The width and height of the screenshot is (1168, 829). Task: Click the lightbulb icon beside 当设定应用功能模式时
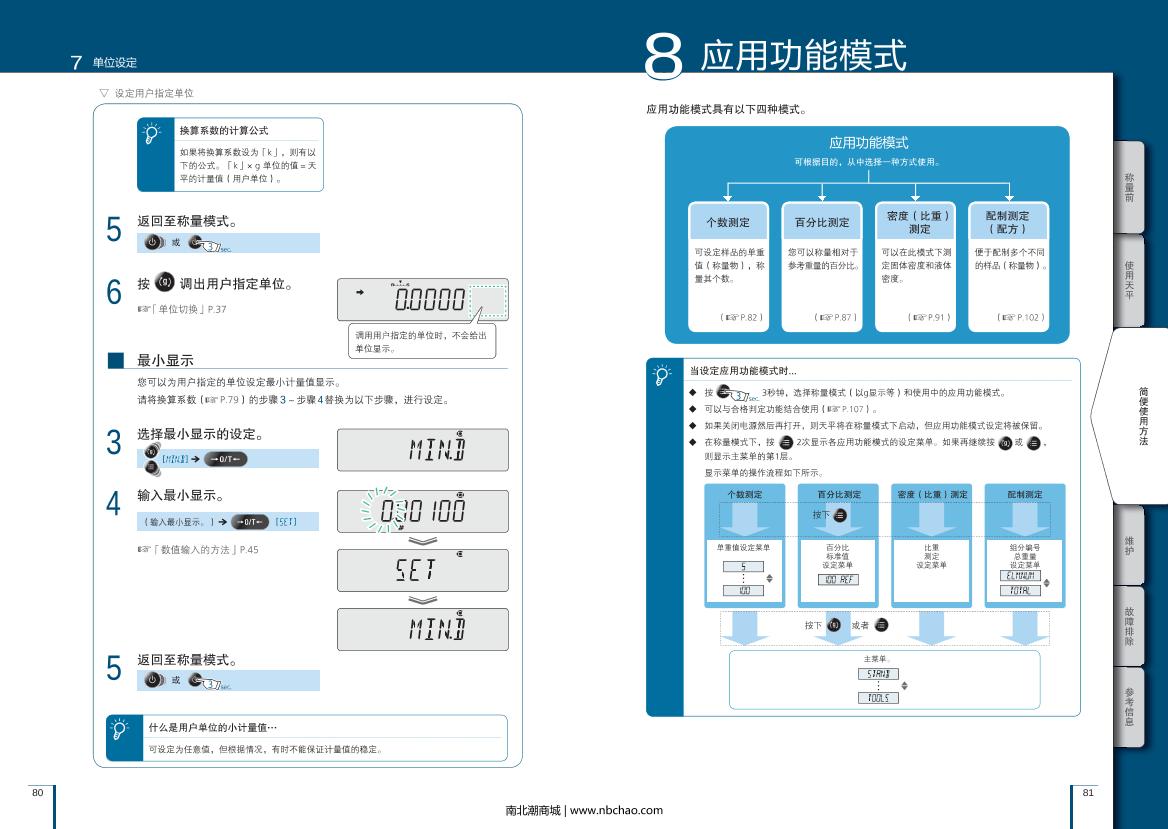(661, 374)
